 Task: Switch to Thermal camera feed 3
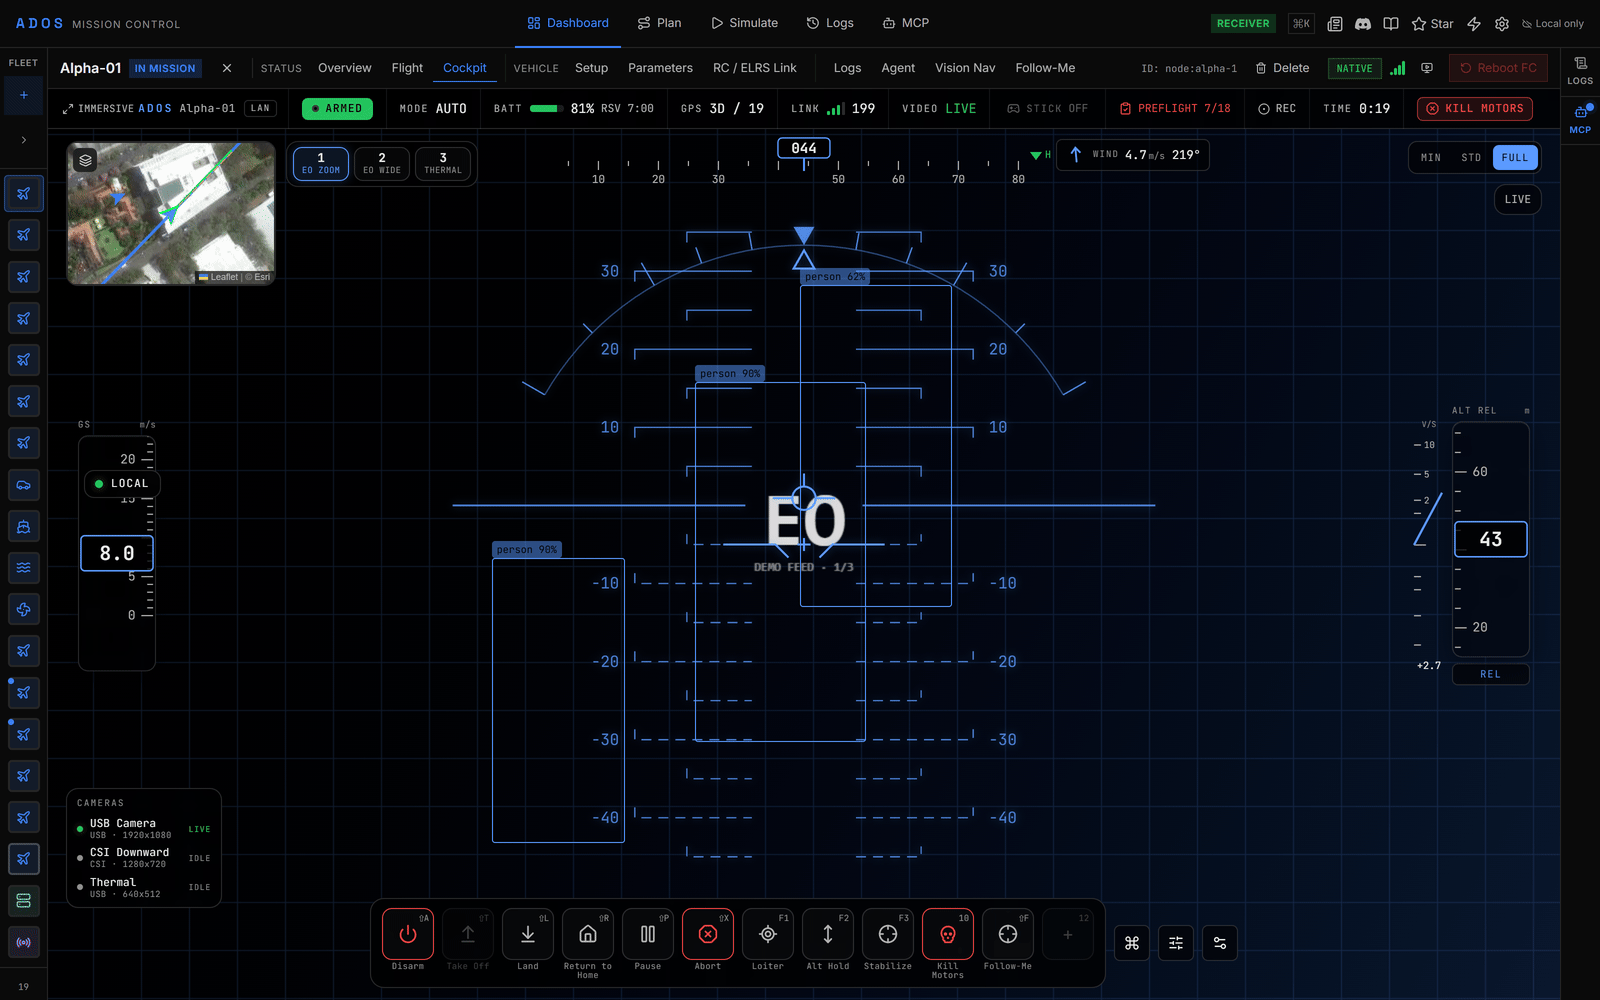(x=443, y=164)
